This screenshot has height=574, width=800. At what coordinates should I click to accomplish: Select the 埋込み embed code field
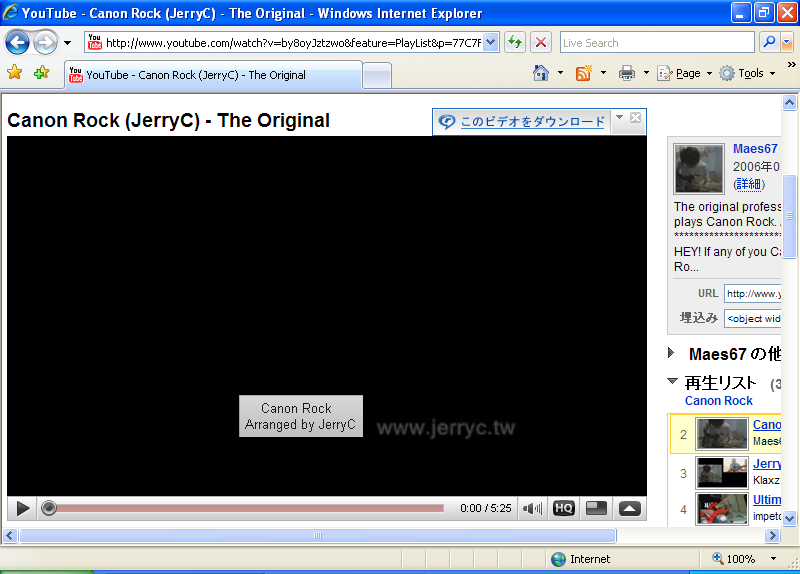753,318
